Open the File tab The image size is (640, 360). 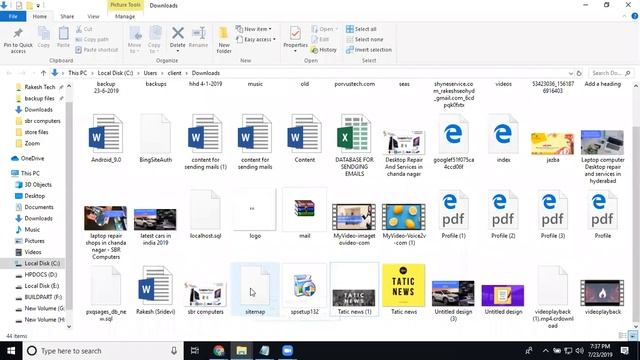[x=13, y=16]
